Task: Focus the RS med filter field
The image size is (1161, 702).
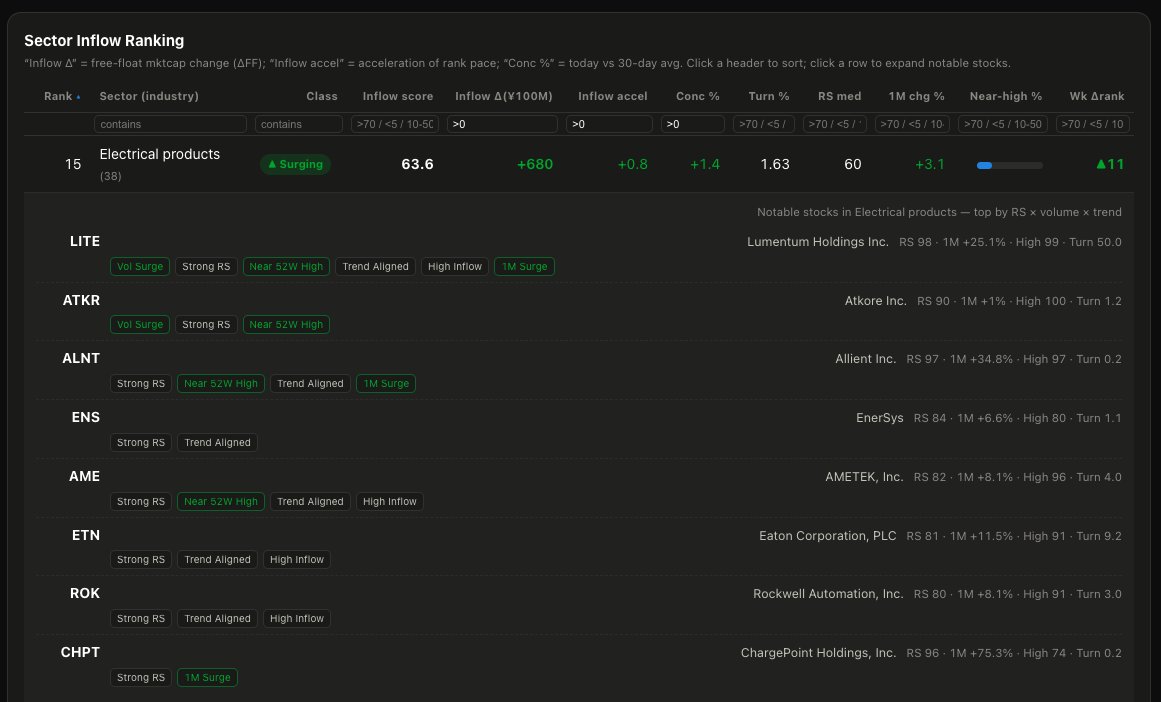Action: (x=834, y=124)
